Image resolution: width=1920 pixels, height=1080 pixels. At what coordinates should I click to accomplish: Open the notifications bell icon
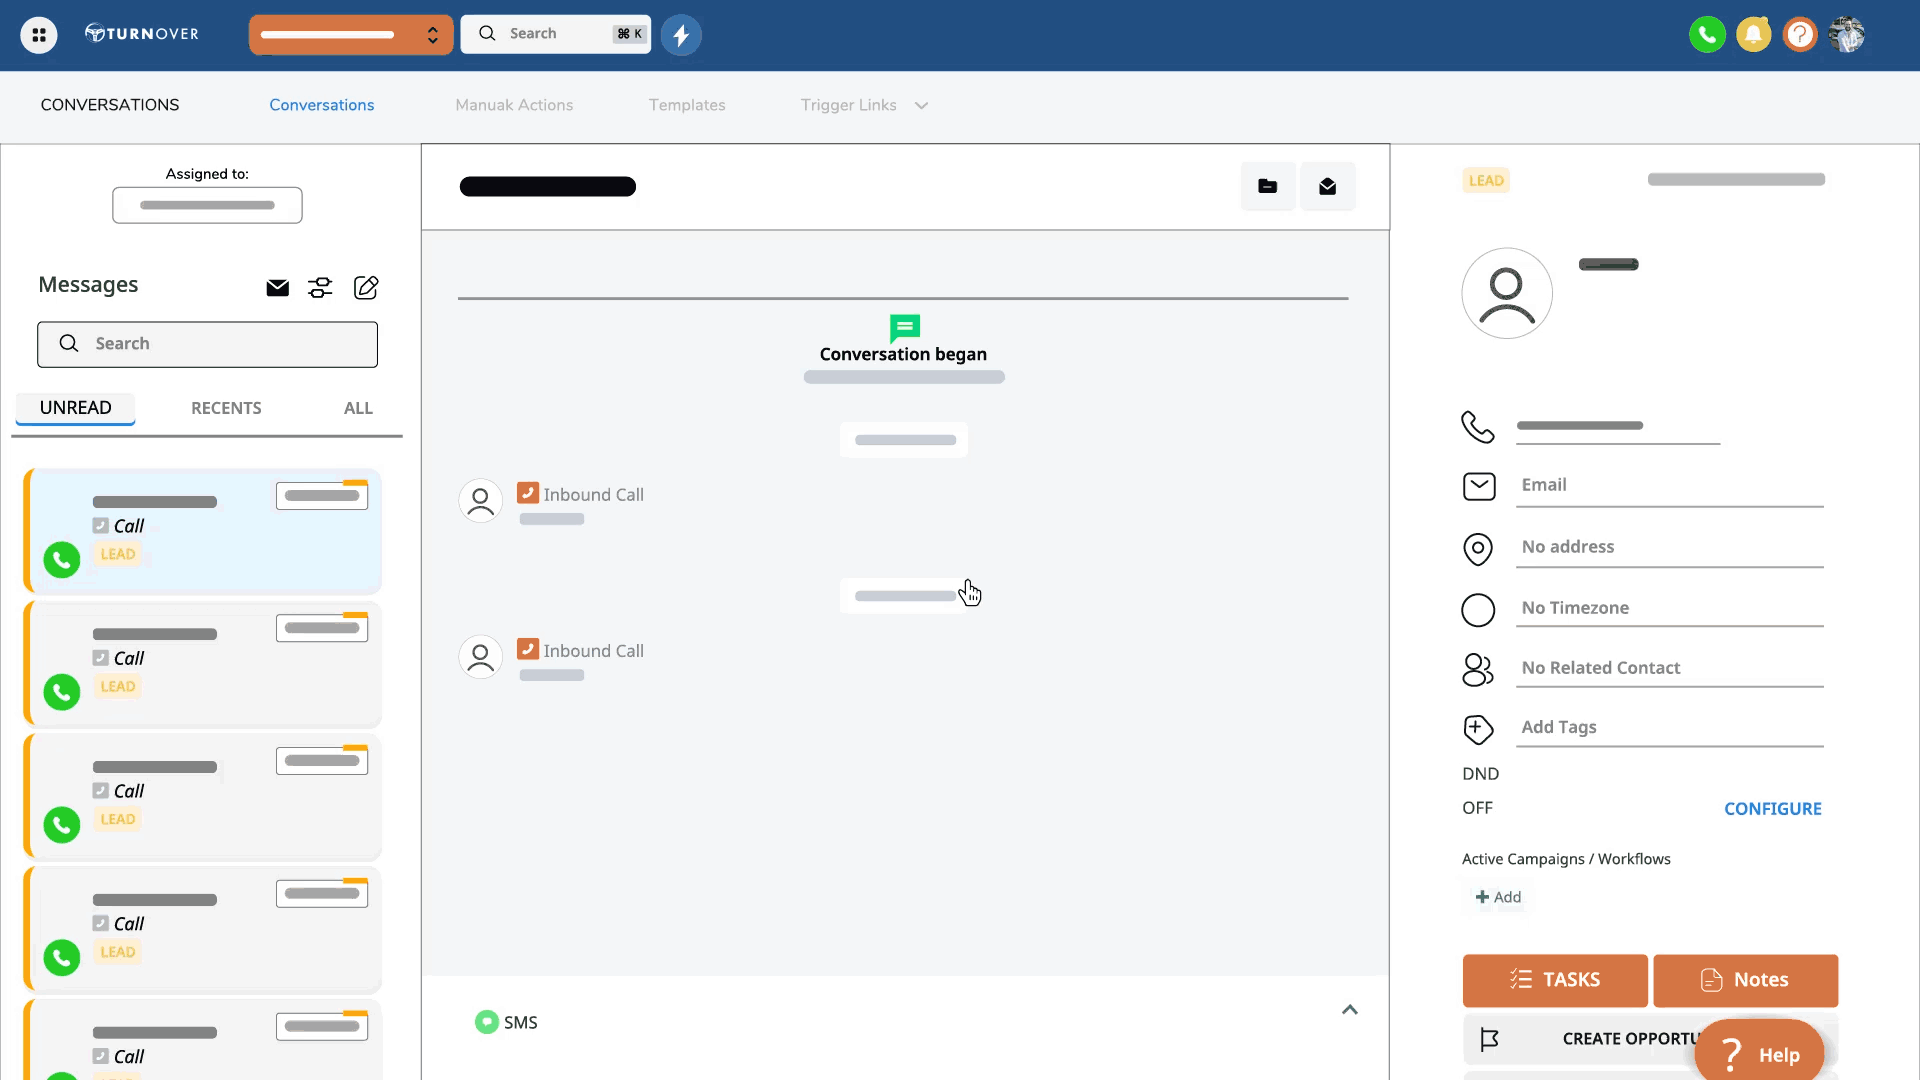(x=1753, y=35)
